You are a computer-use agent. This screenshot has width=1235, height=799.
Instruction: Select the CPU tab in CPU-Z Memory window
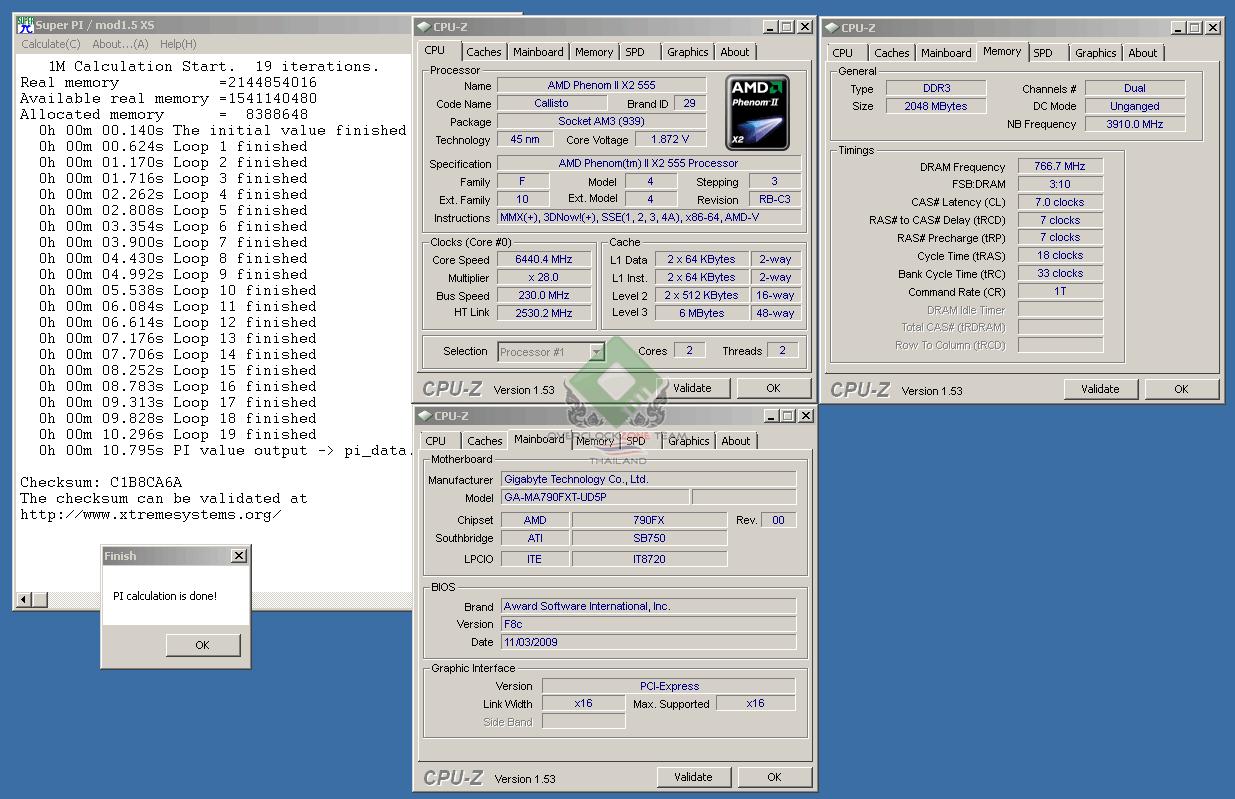843,53
